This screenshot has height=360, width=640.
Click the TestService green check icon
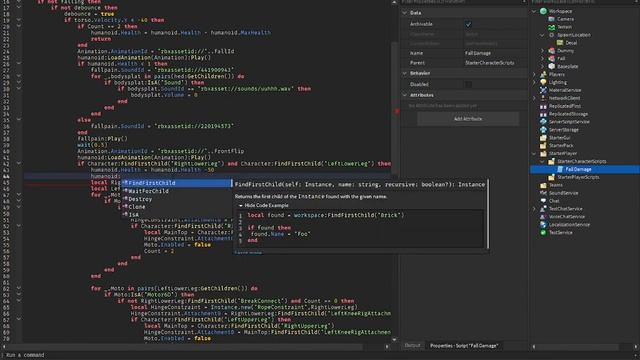(x=543, y=232)
